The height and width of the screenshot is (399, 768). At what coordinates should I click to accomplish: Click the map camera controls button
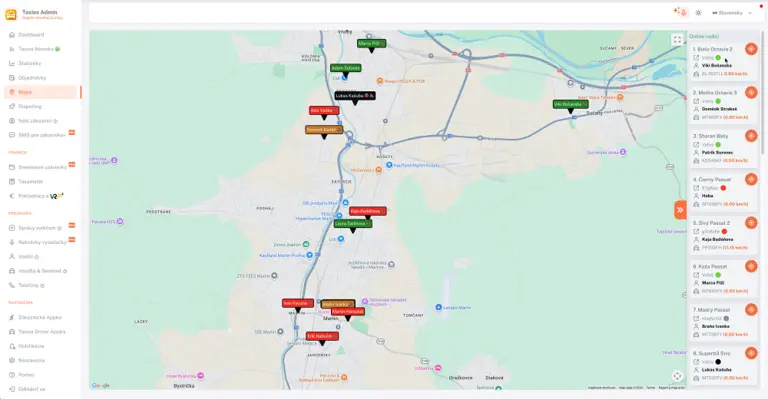tap(677, 376)
